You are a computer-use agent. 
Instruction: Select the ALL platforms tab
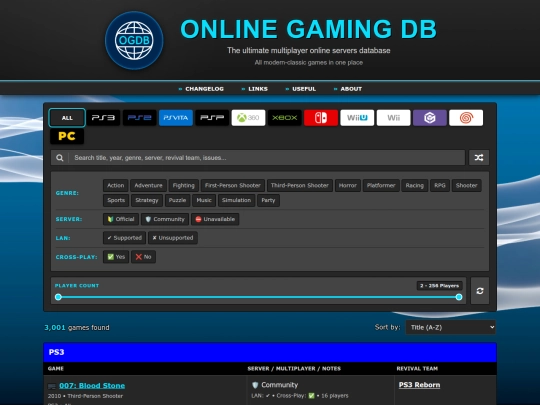[x=67, y=118]
